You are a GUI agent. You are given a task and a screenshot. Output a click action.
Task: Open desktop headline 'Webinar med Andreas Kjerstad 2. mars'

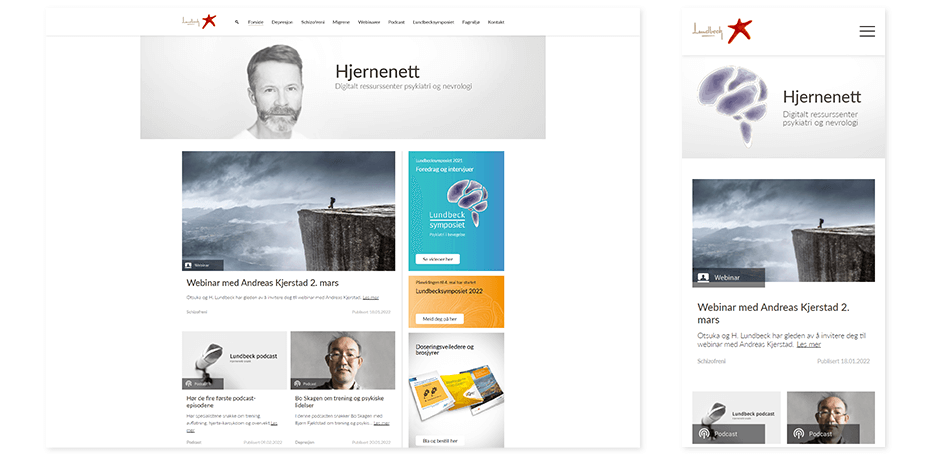(262, 282)
